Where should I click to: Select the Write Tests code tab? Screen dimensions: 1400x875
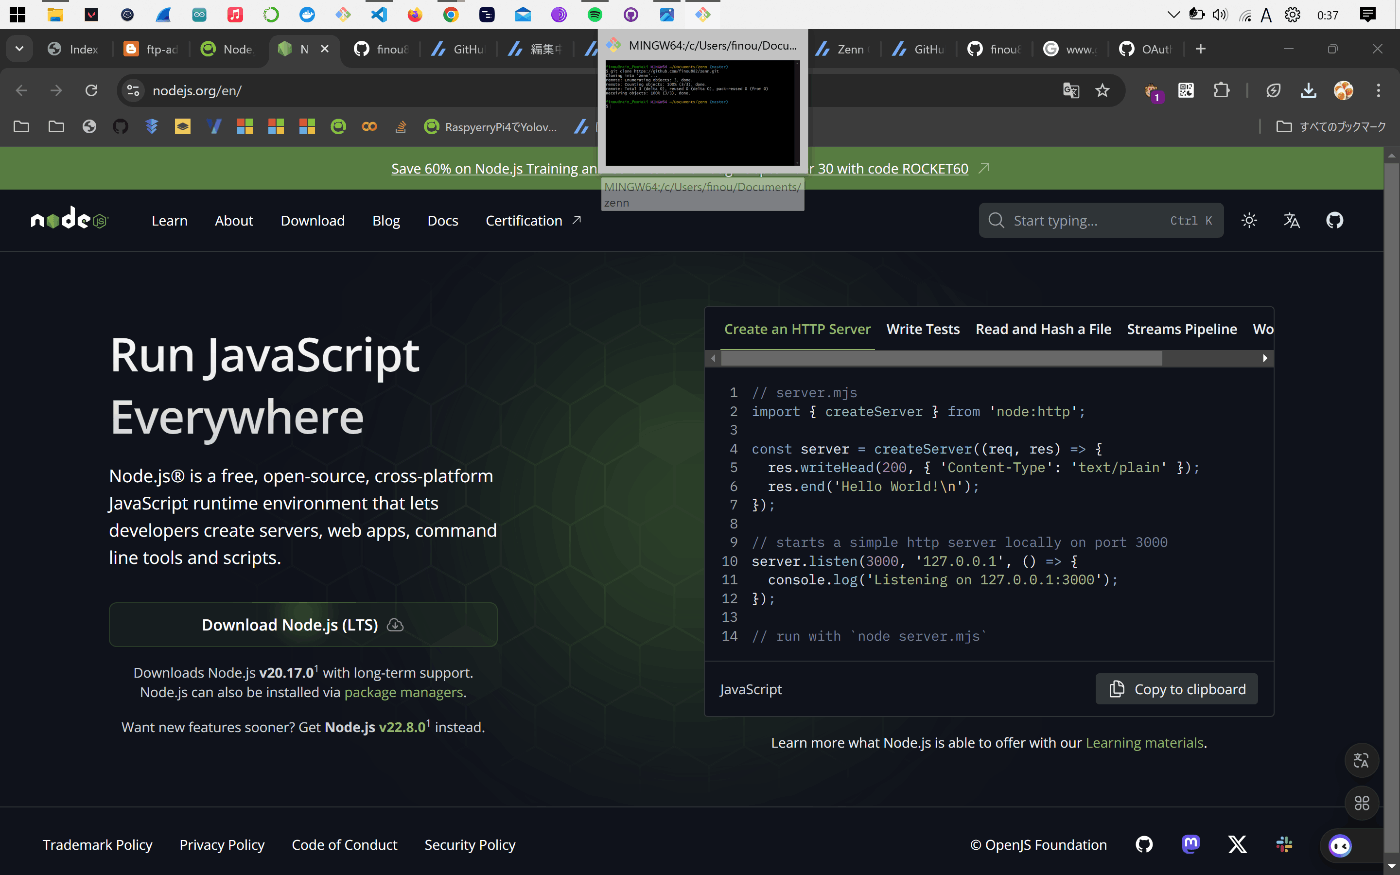pos(923,329)
